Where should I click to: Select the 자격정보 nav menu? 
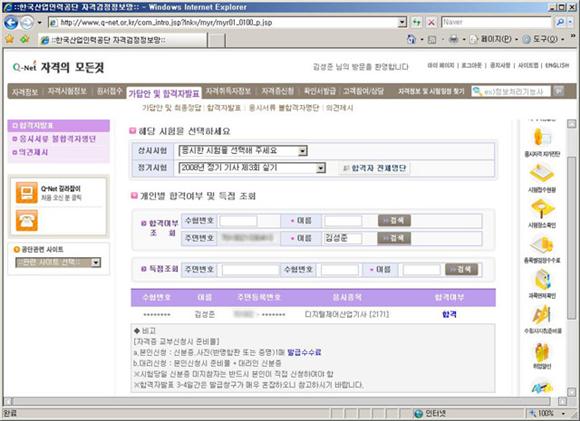coord(25,92)
